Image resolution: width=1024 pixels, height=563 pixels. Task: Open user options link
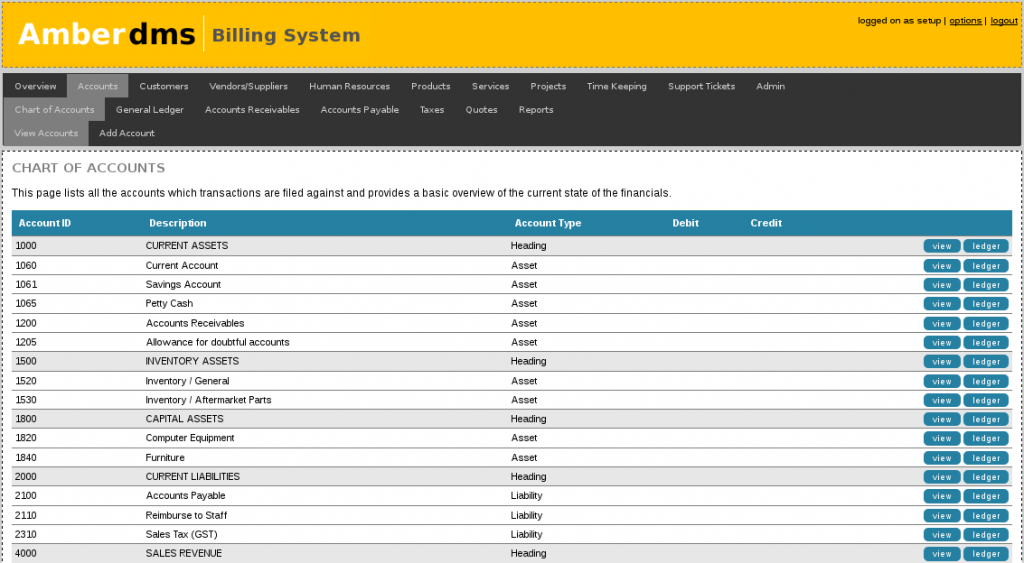[965, 21]
